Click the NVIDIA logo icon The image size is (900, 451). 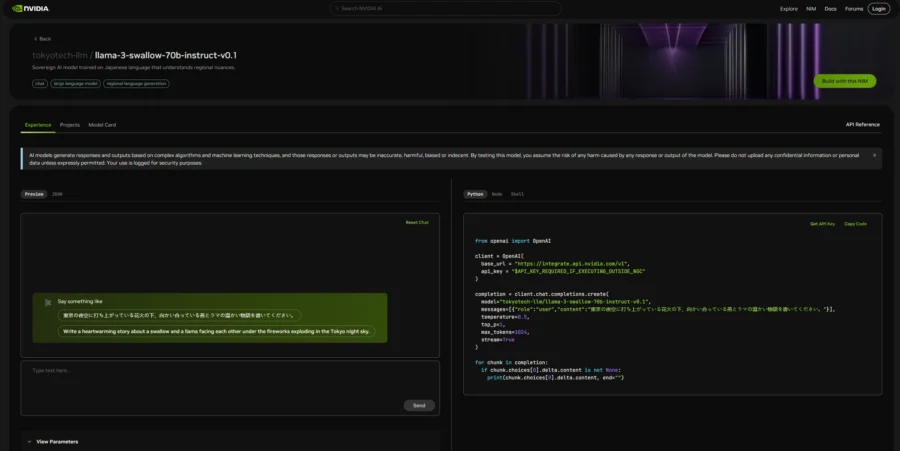(x=17, y=9)
